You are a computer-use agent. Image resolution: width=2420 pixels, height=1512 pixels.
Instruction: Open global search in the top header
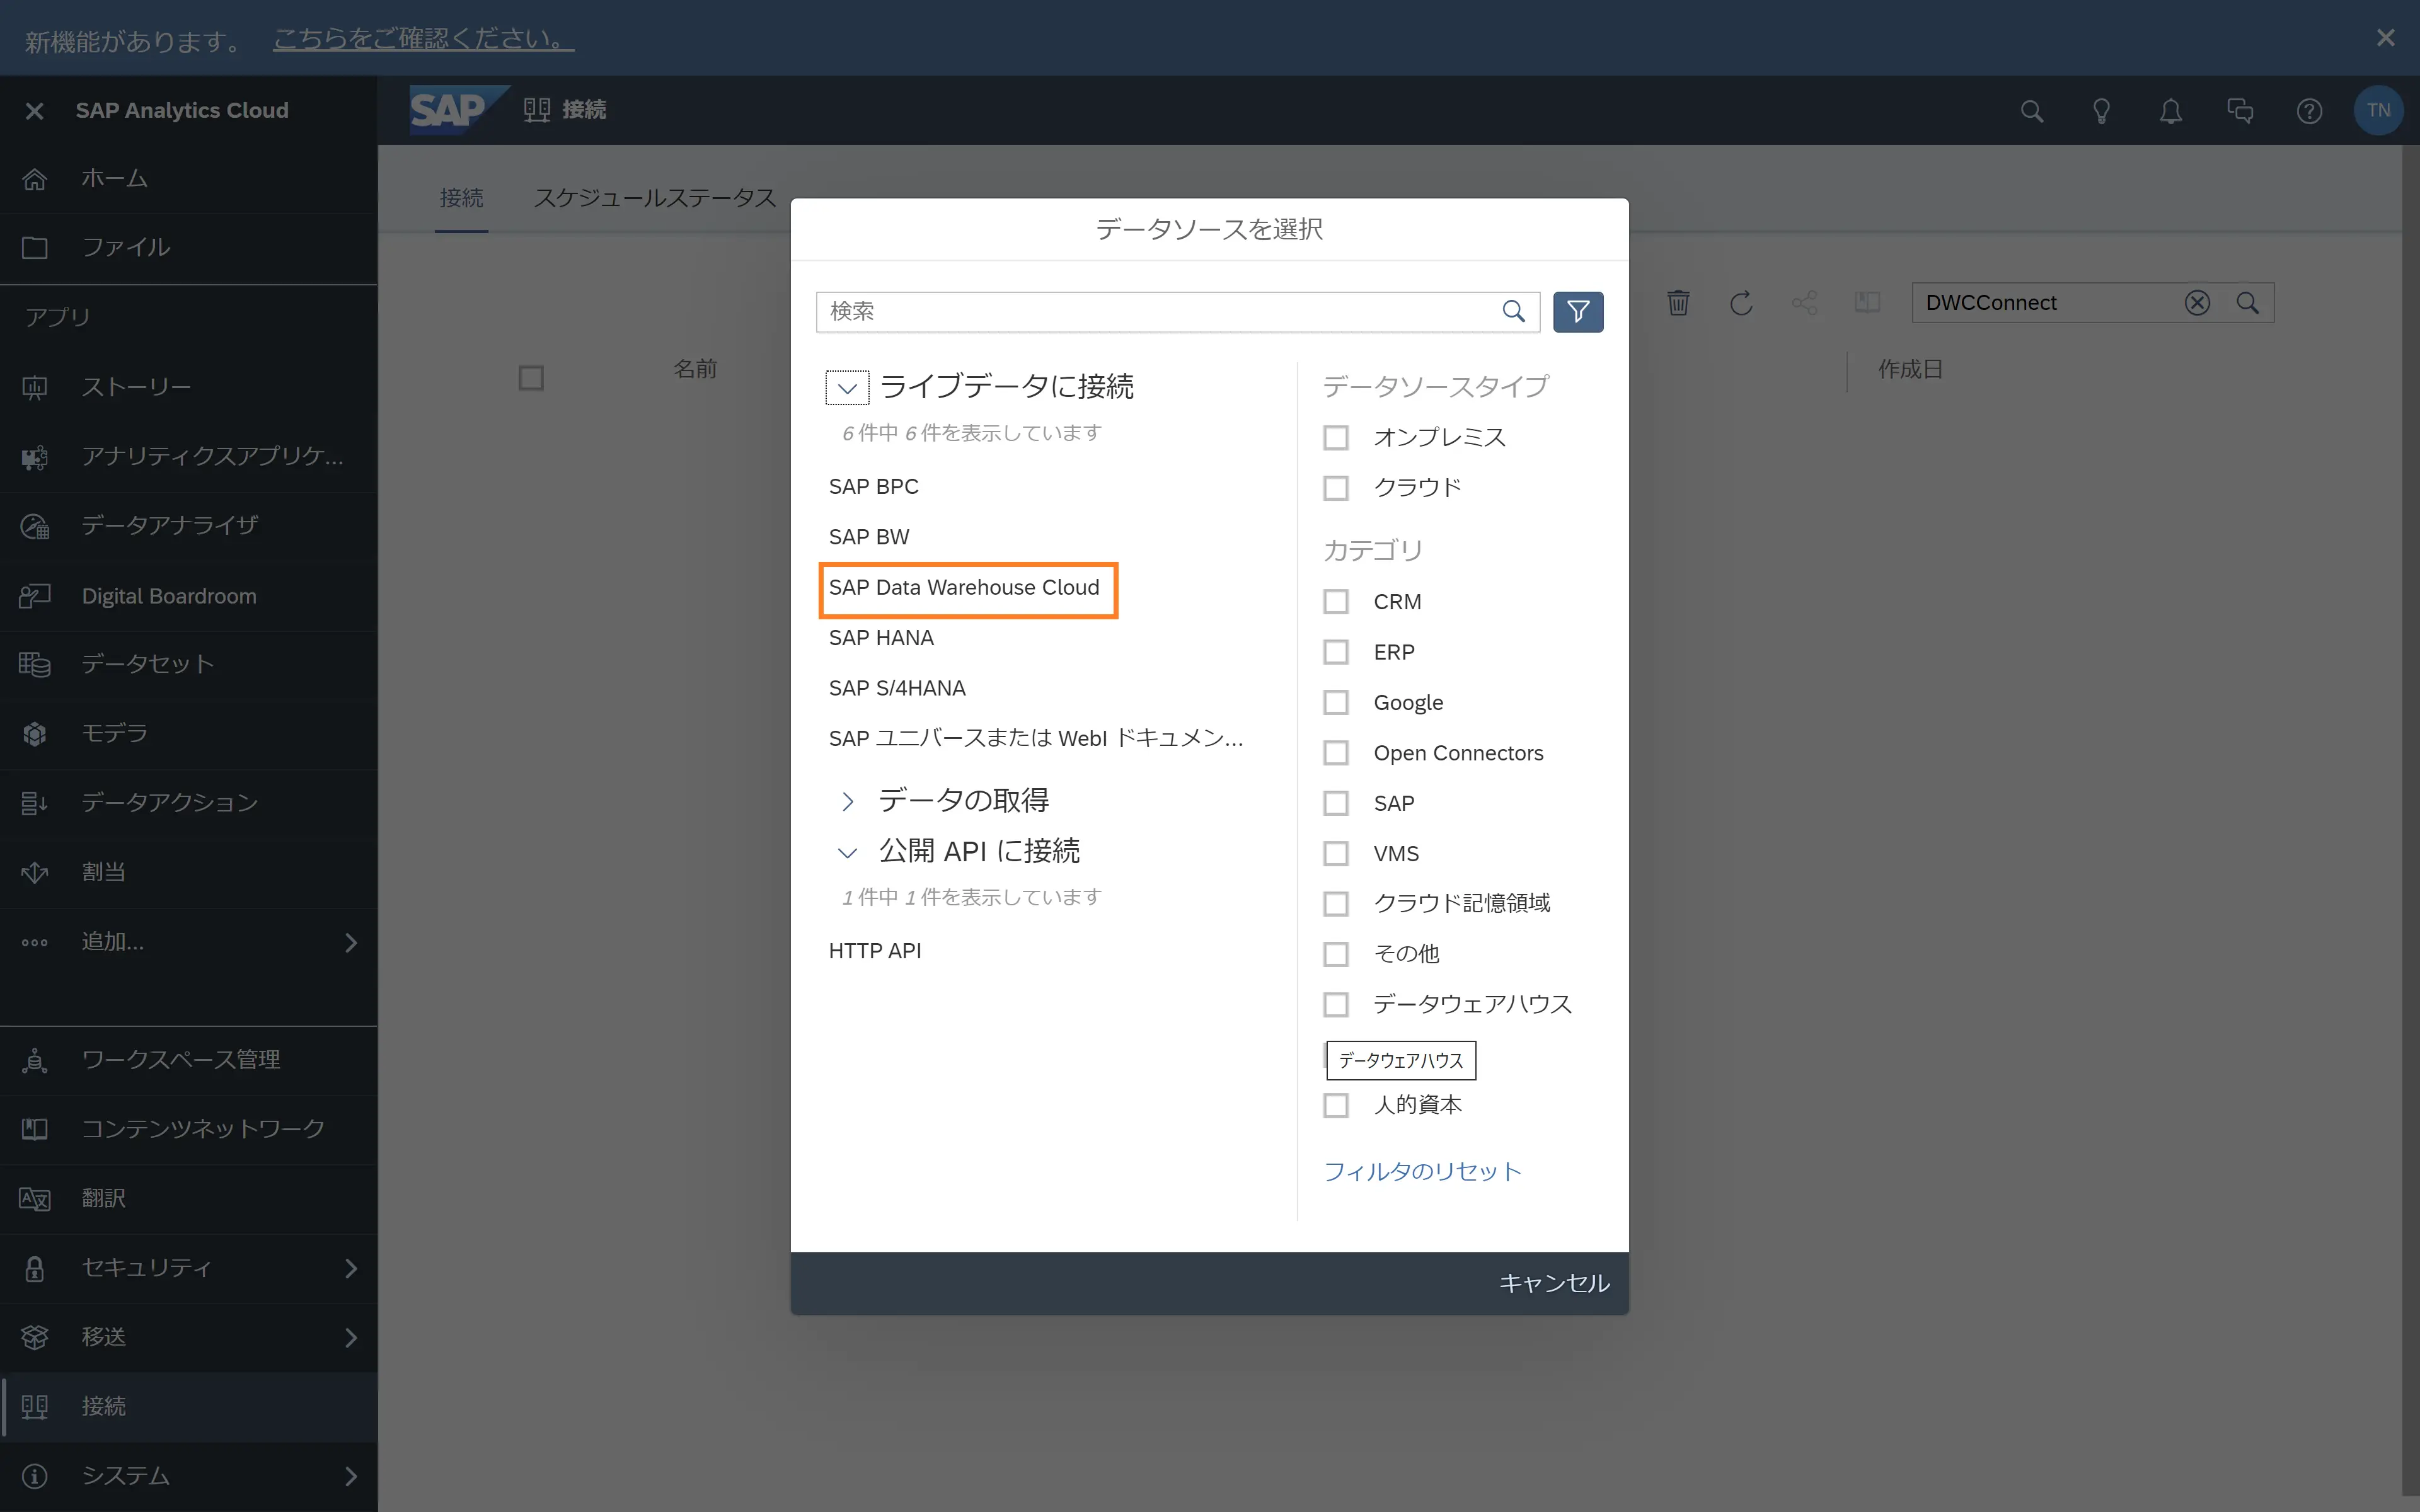[x=2031, y=111]
